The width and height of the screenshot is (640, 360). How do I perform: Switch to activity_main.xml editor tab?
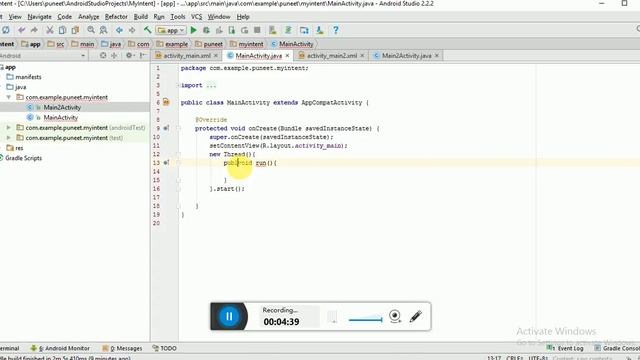pyautogui.click(x=187, y=56)
